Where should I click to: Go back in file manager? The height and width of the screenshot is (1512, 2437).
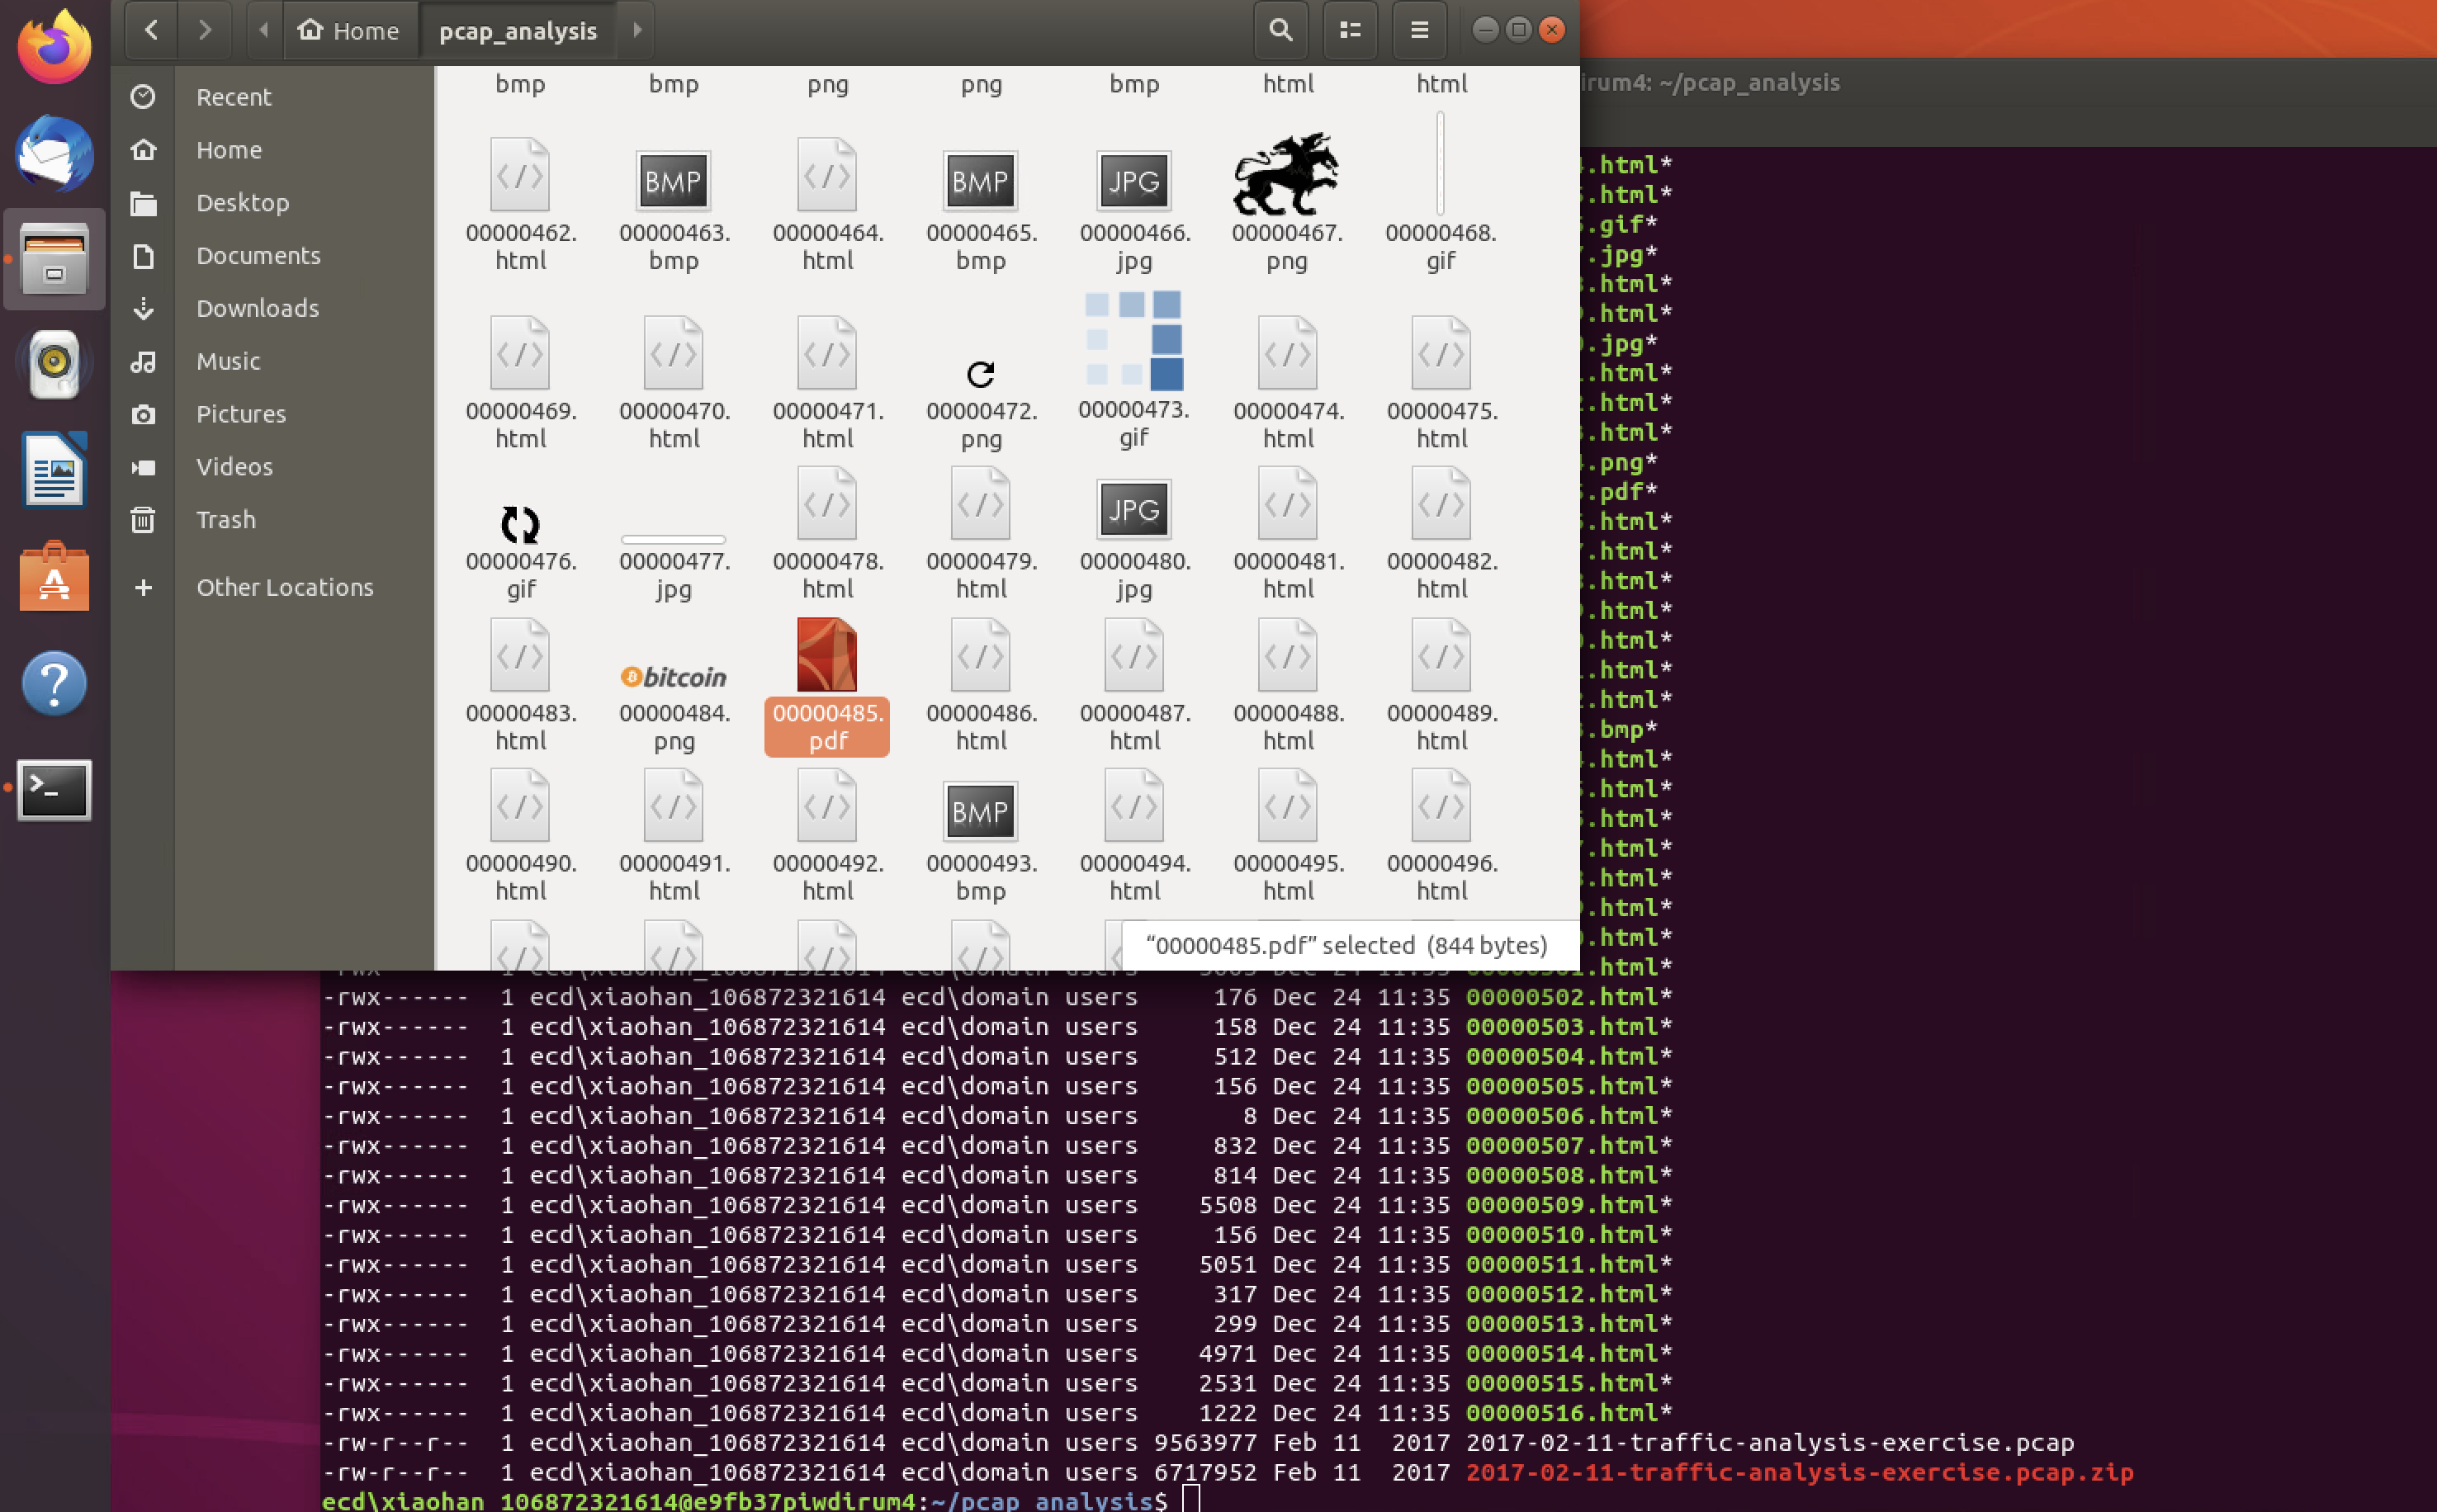point(151,30)
